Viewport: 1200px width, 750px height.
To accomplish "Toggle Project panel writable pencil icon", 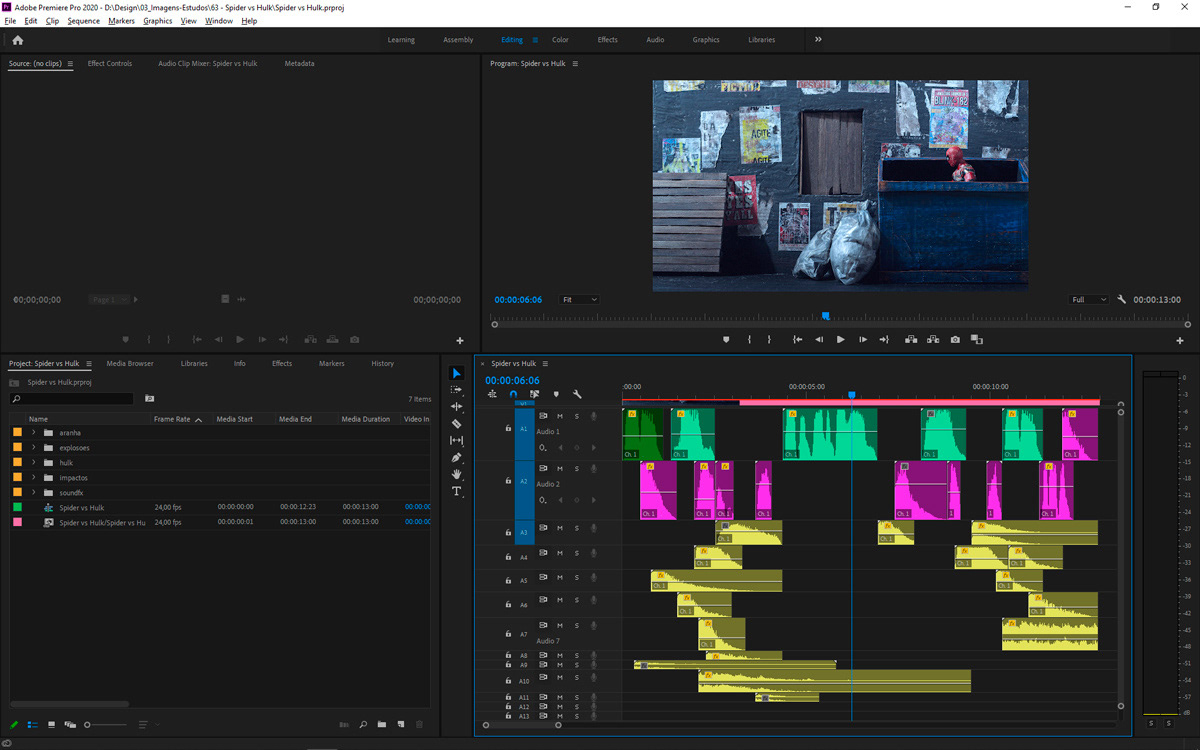I will (14, 725).
